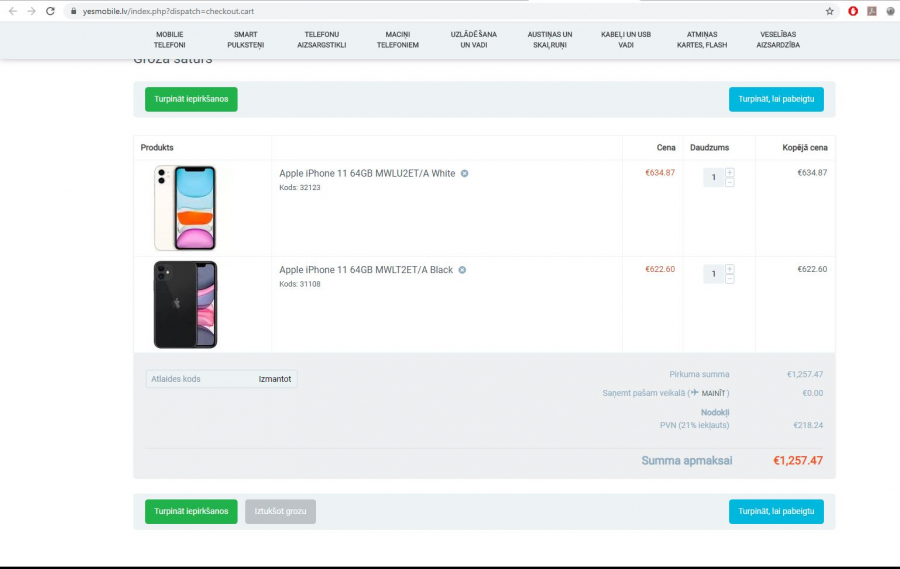Apply the discount code with Izmantot
The width and height of the screenshot is (900, 569).
(274, 379)
